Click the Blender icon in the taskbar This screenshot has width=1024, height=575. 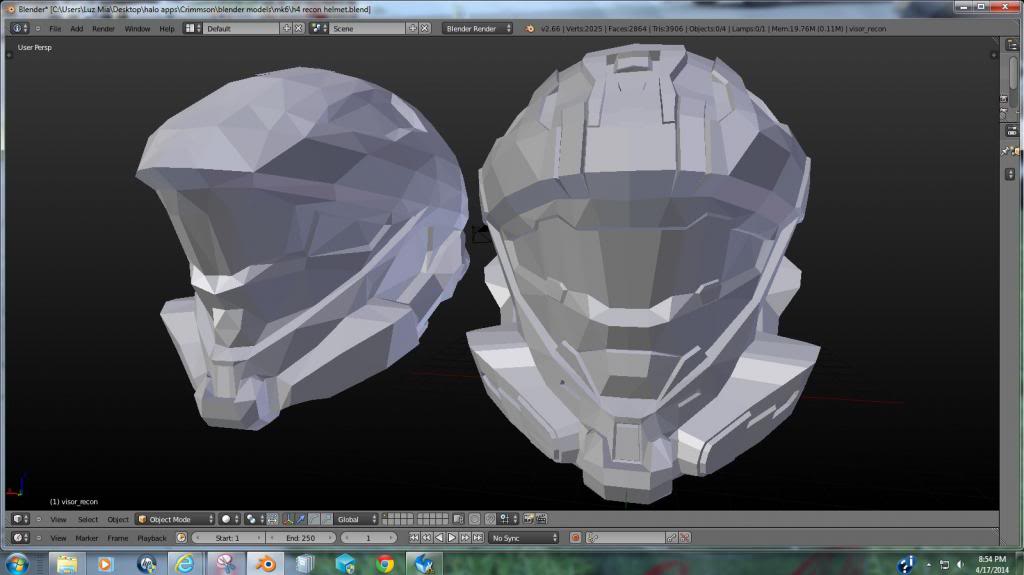click(x=266, y=563)
